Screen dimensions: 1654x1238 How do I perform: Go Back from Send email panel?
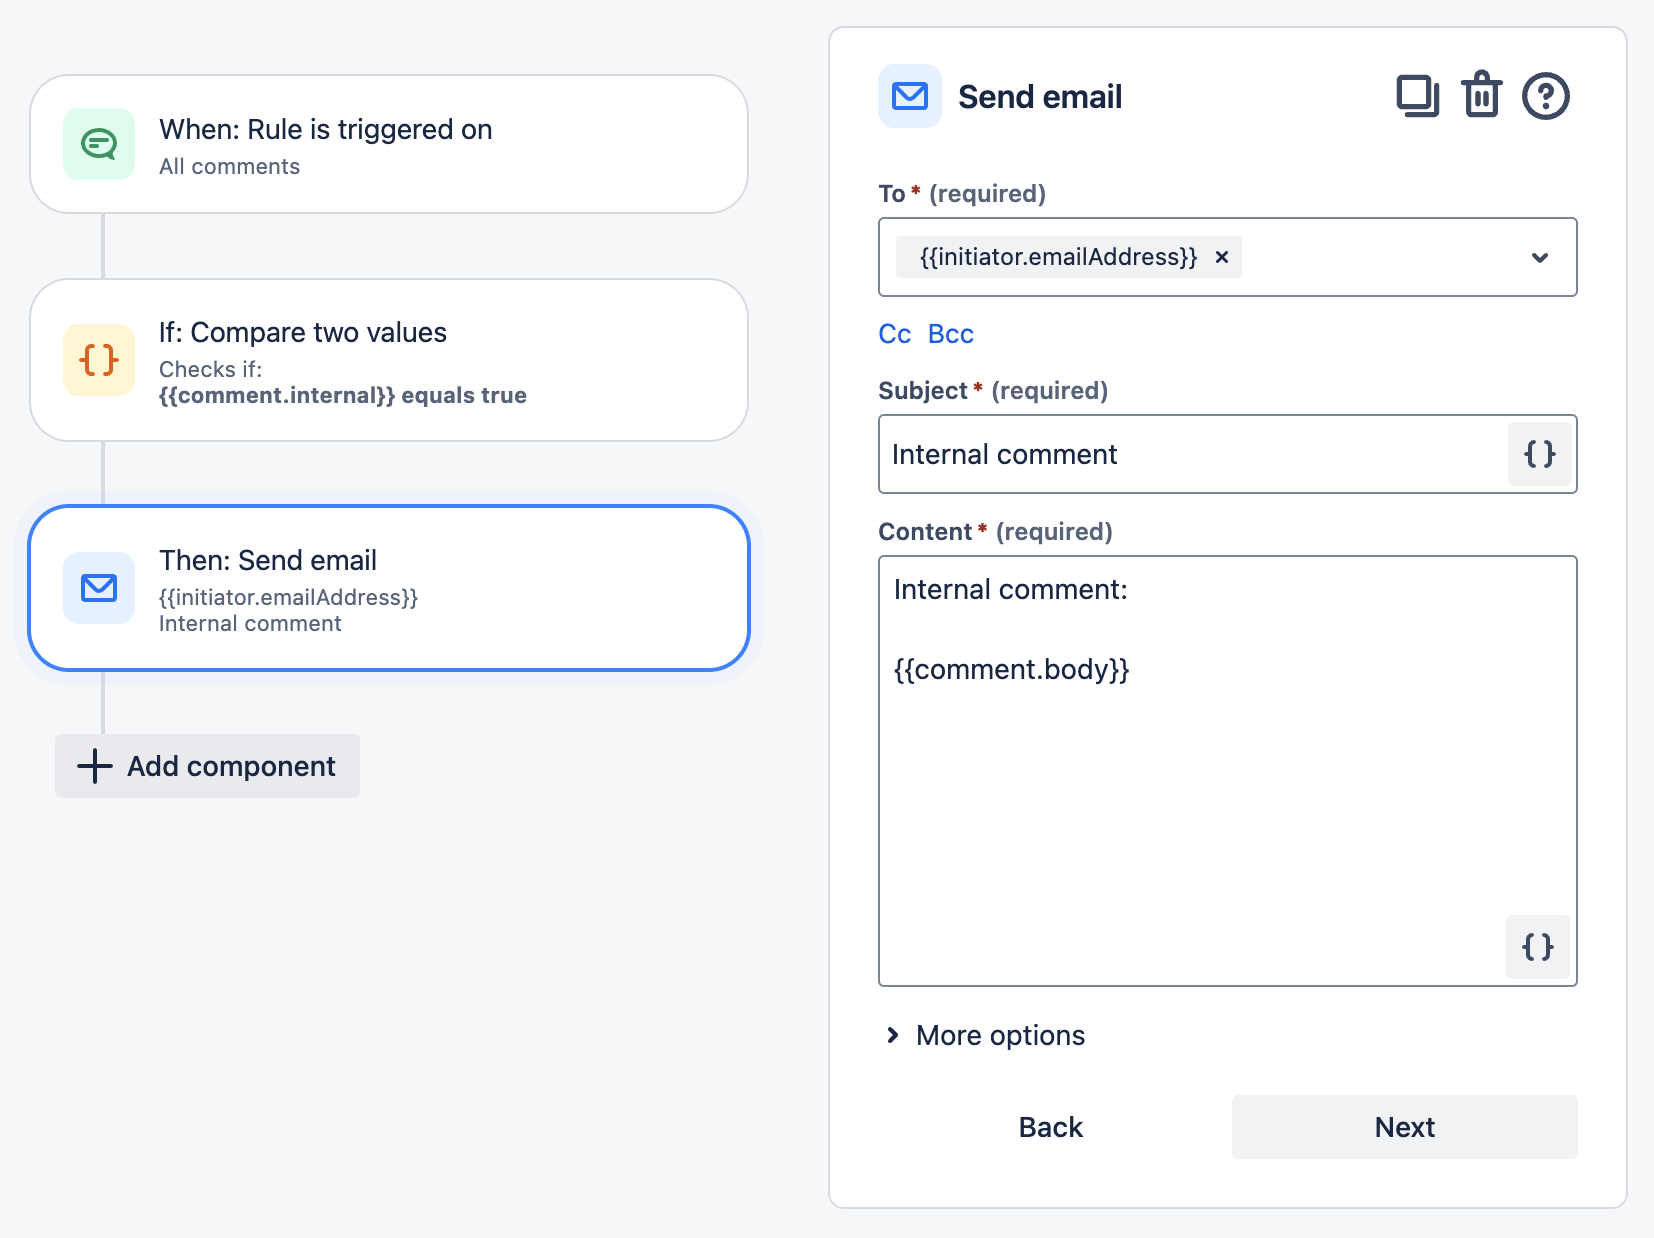click(1050, 1127)
